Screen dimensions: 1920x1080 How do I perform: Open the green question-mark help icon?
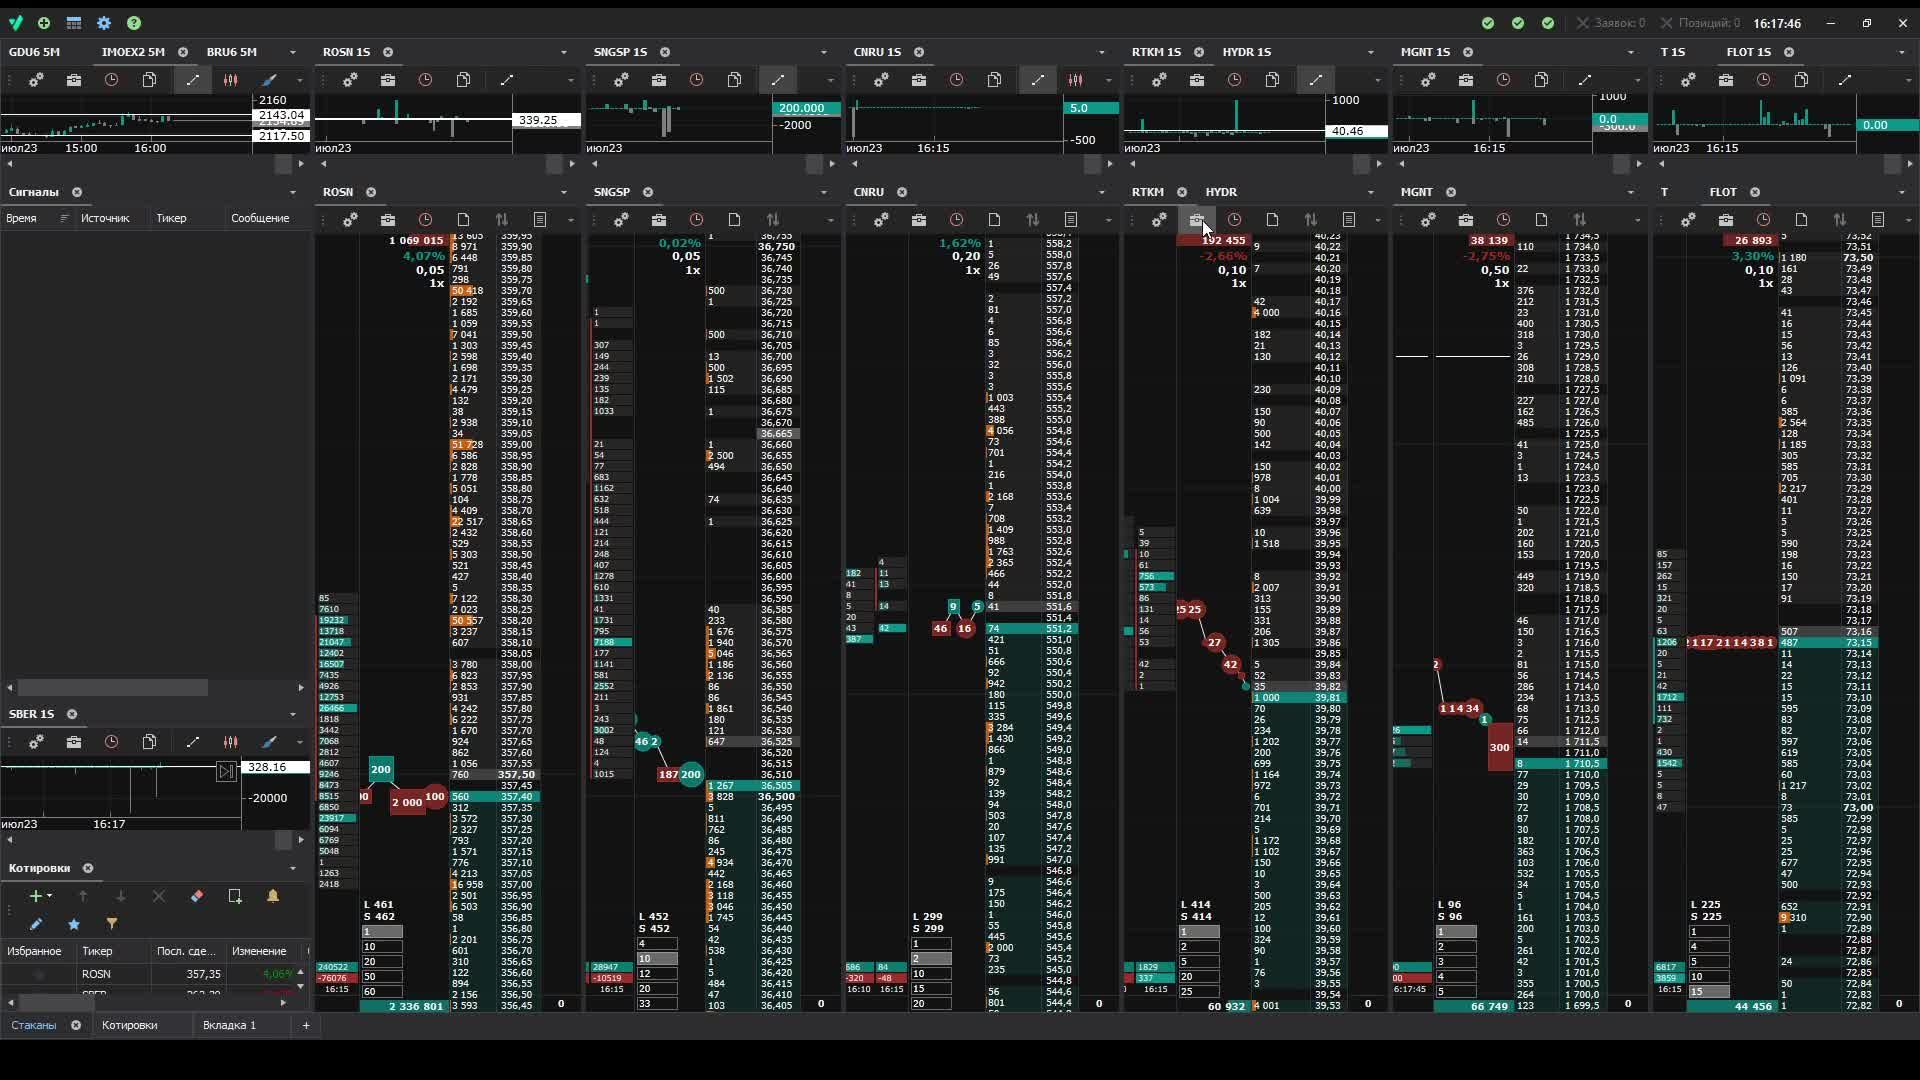click(134, 23)
